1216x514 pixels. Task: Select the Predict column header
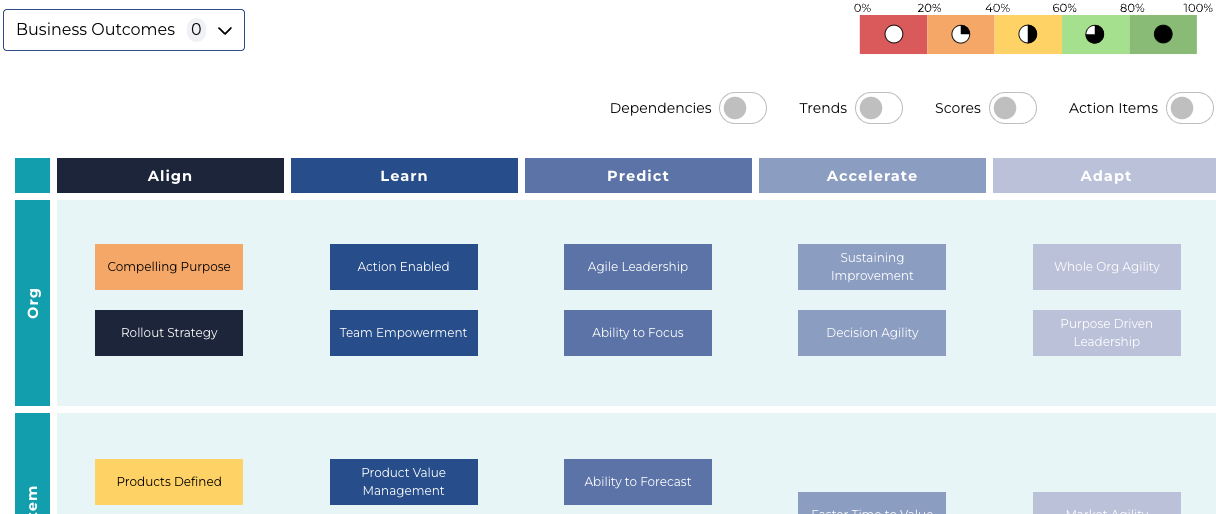point(638,176)
